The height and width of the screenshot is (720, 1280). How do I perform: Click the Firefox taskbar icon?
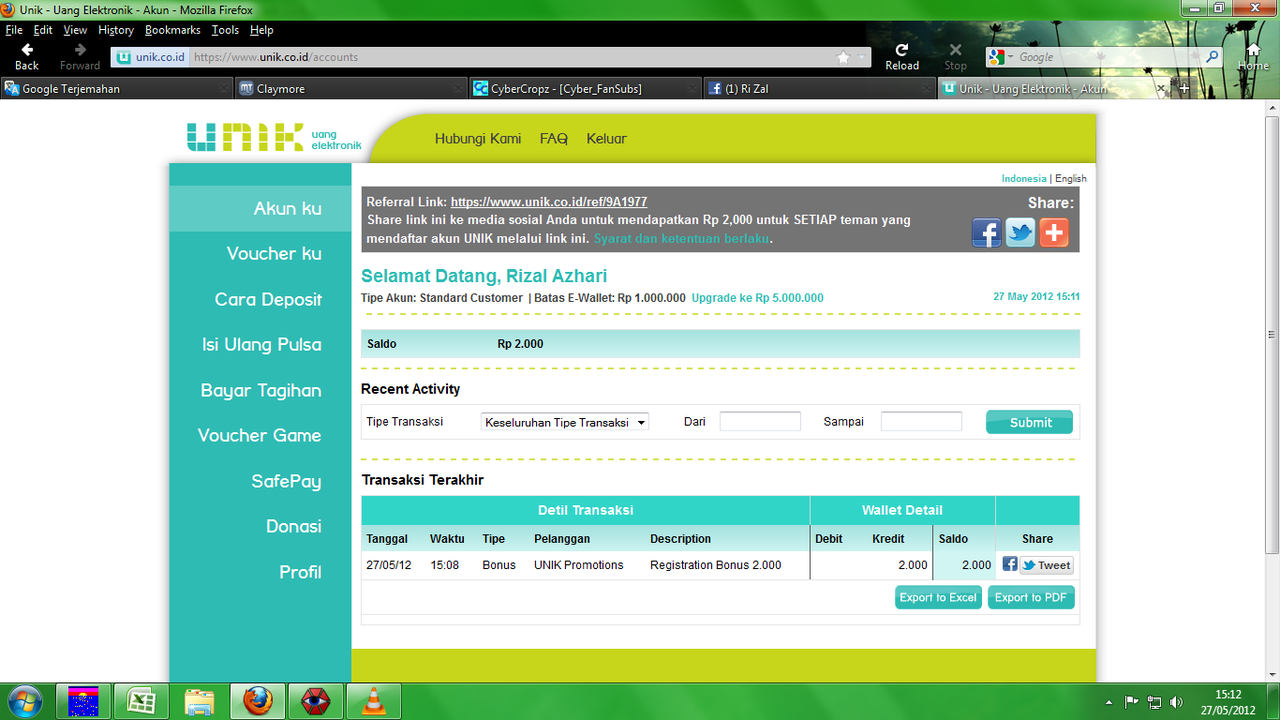(x=257, y=702)
